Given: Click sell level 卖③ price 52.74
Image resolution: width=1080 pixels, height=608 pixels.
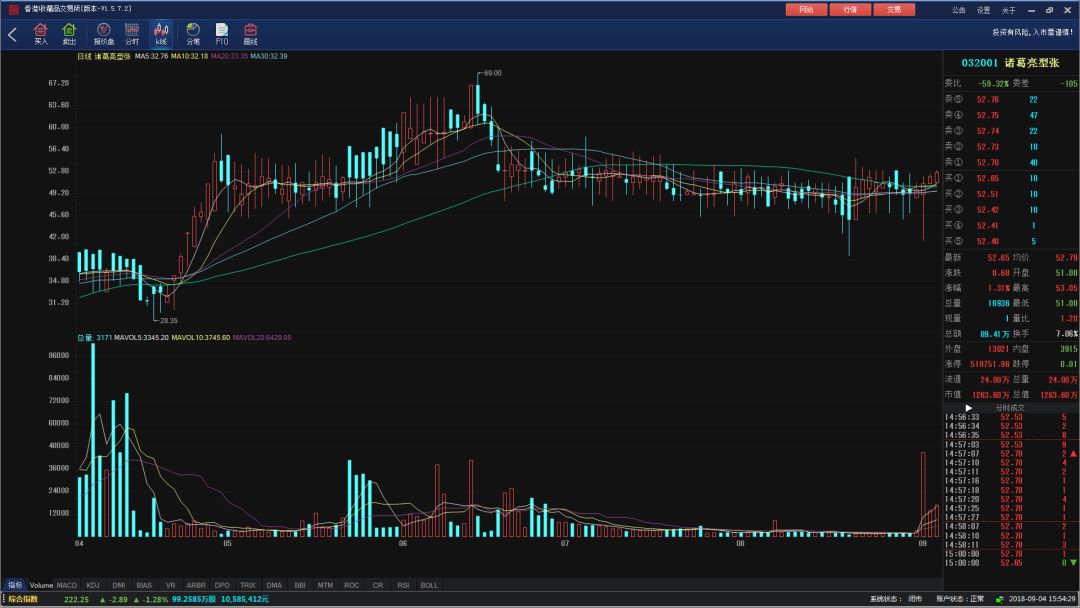Looking at the screenshot, I should click(988, 131).
